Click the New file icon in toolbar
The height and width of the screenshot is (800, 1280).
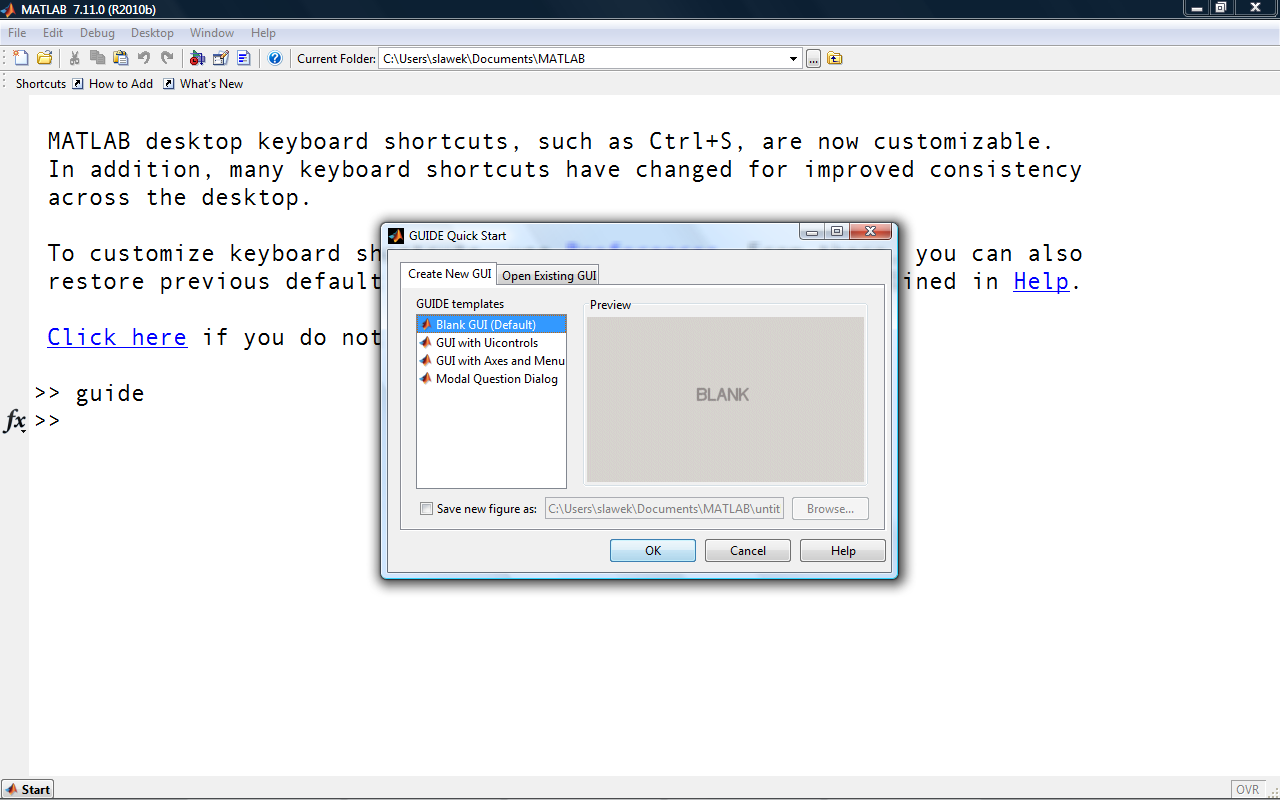point(21,58)
